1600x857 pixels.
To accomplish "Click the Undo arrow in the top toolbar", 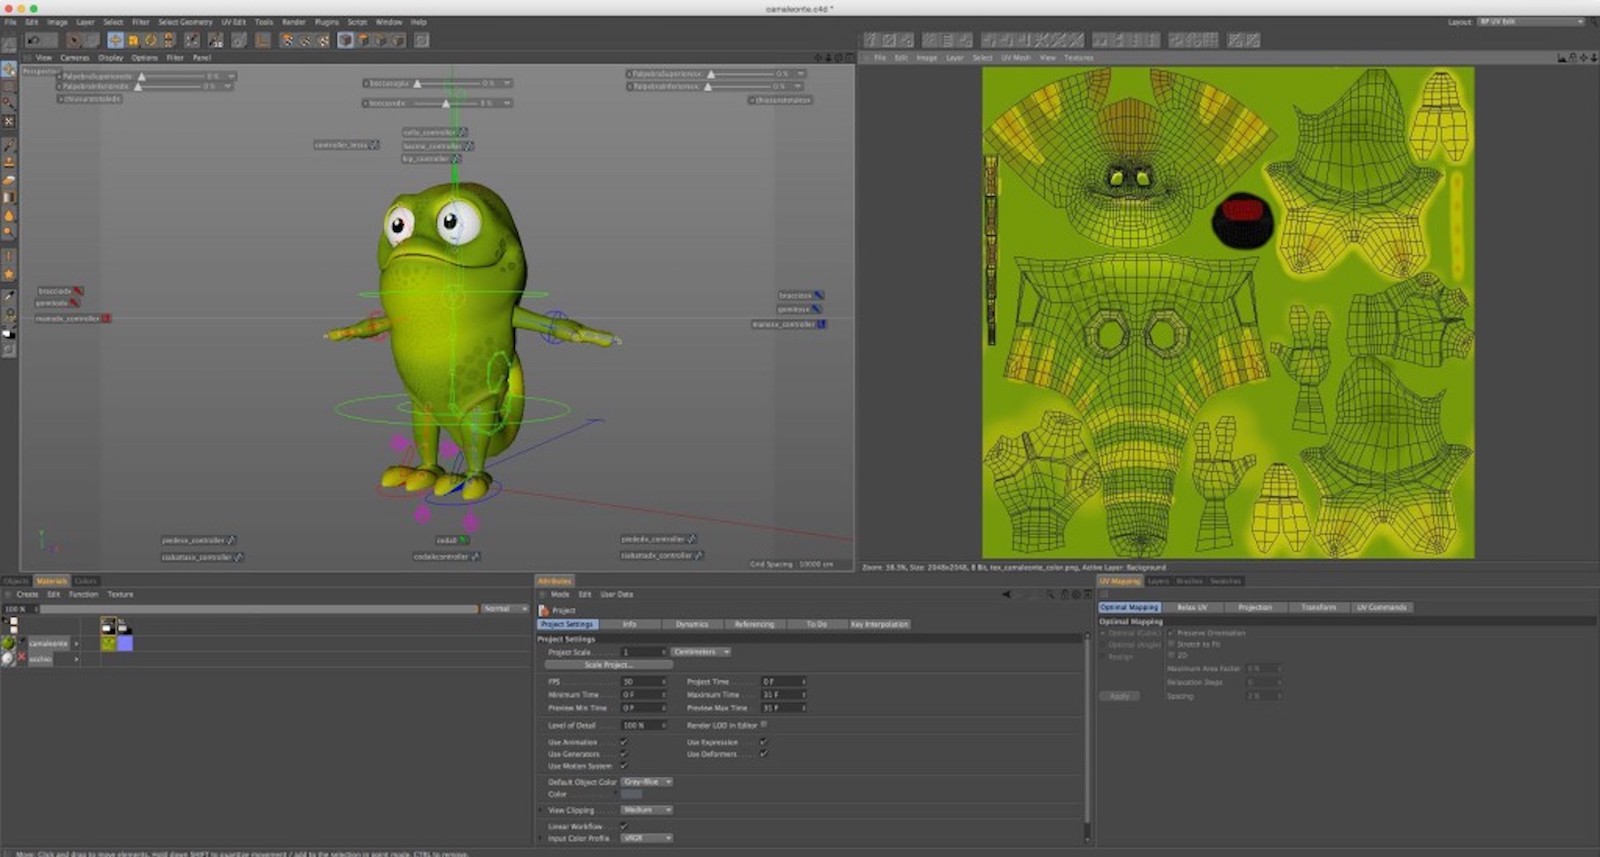I will click(x=33, y=40).
